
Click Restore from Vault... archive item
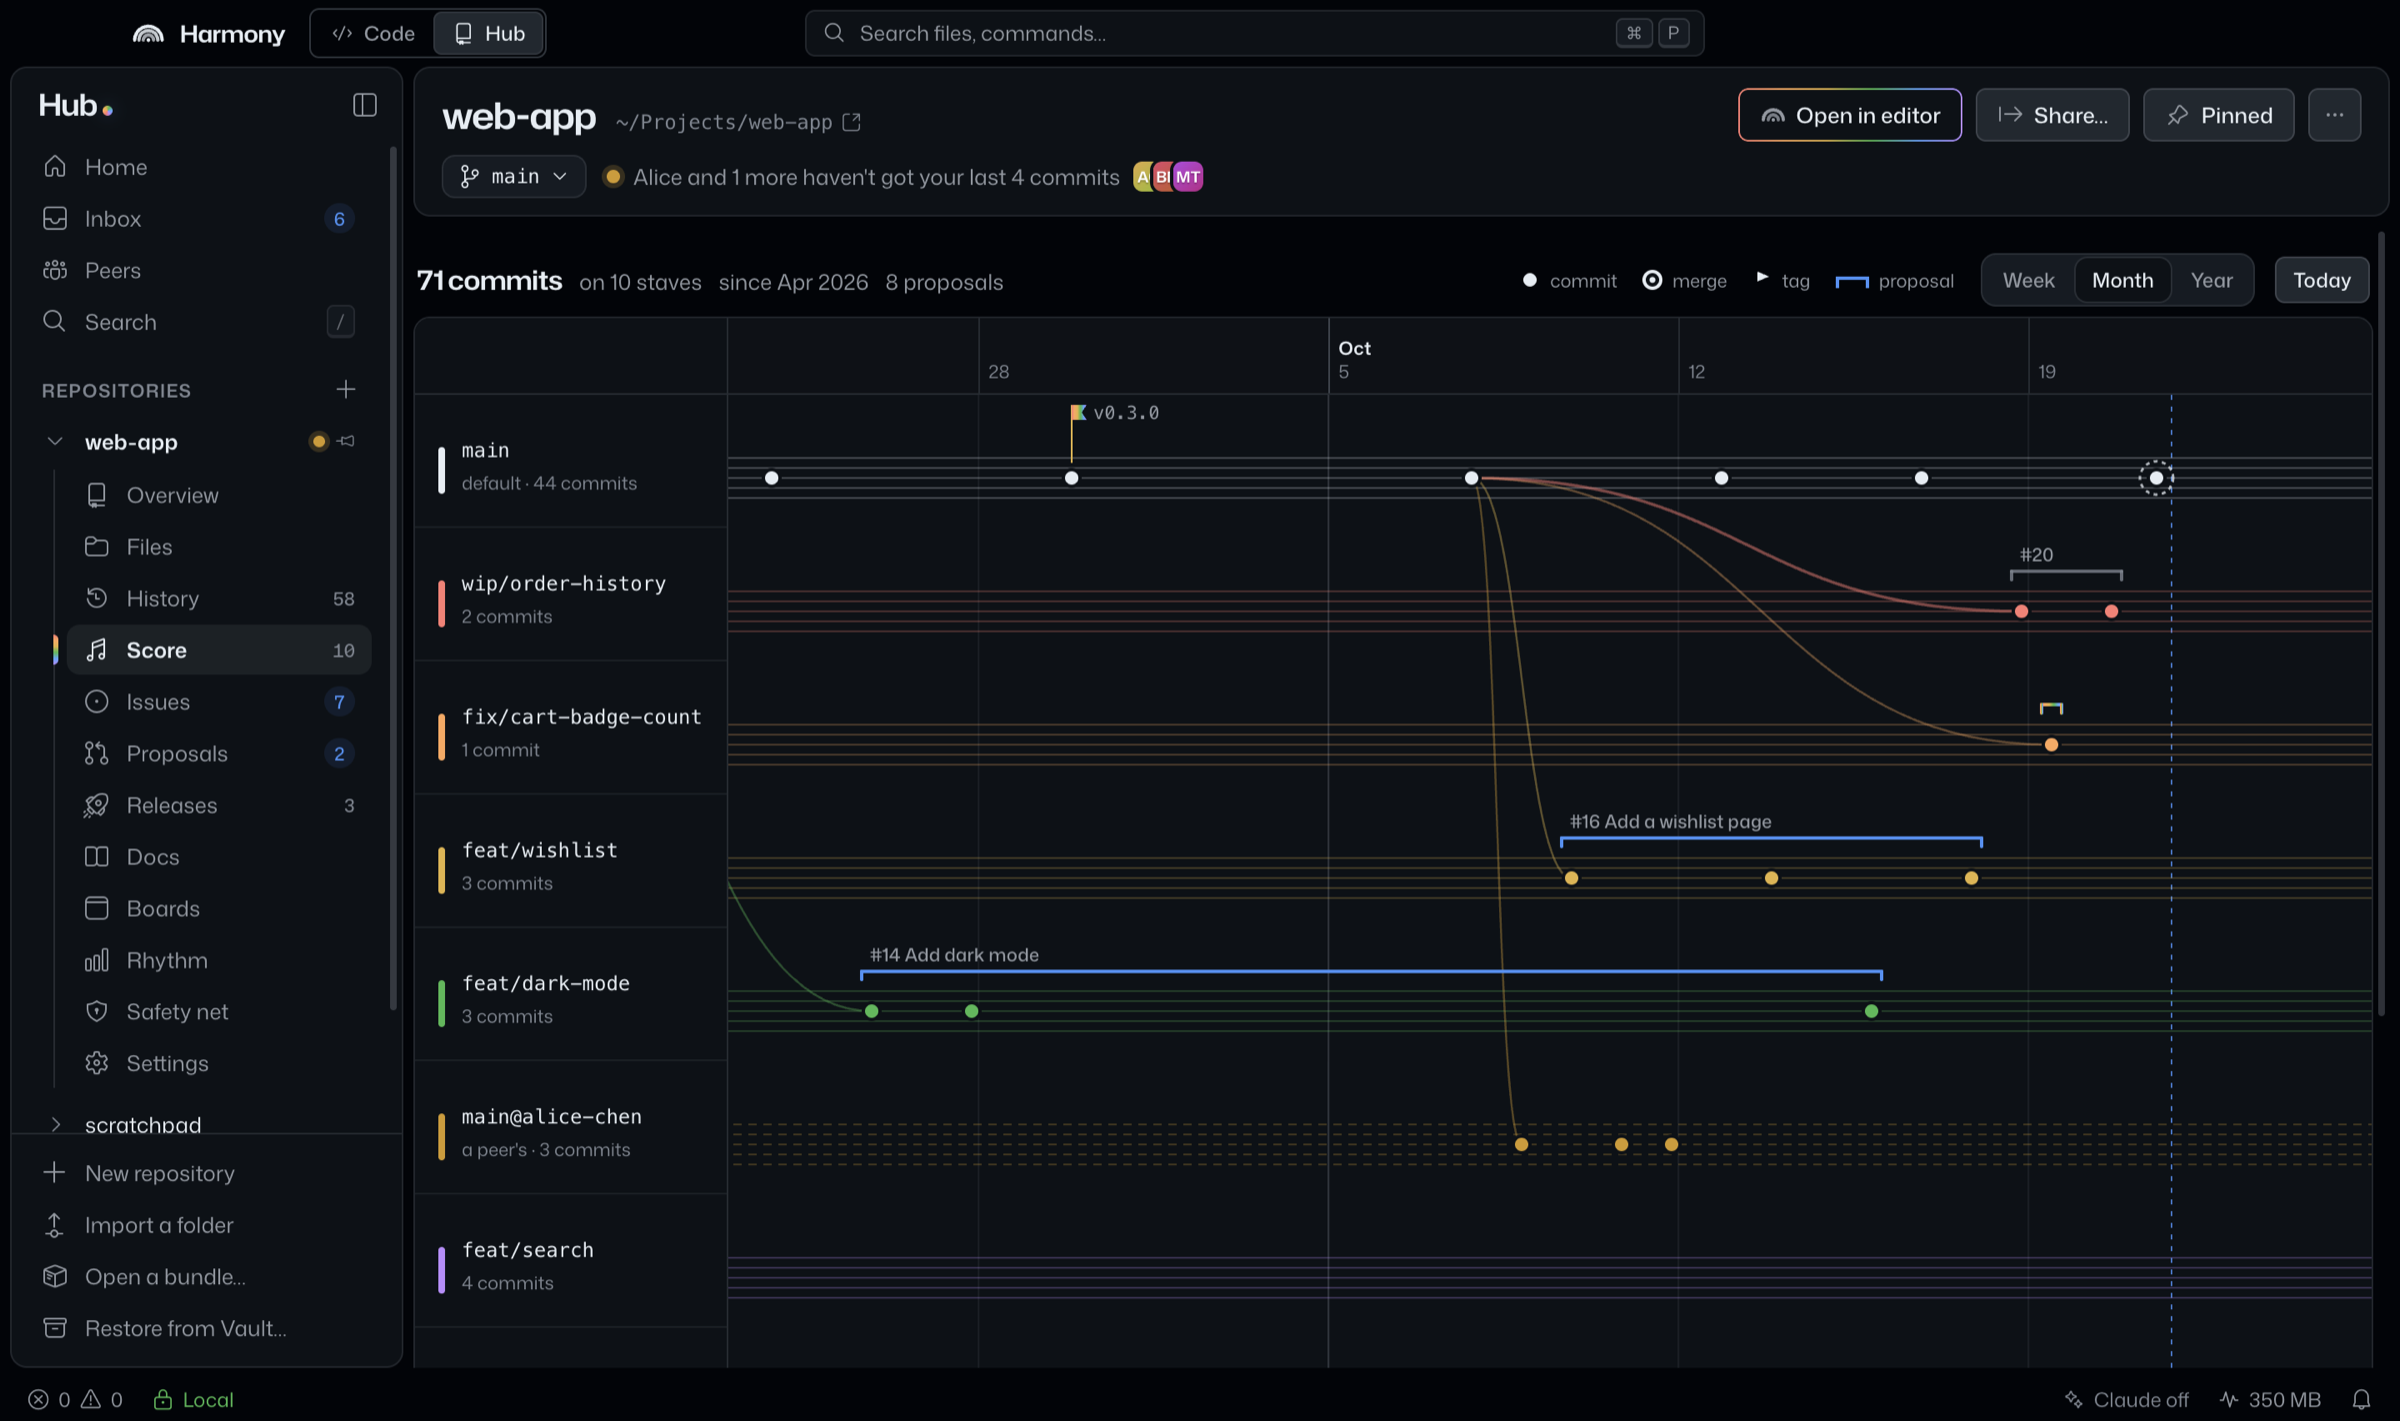tap(200, 1328)
